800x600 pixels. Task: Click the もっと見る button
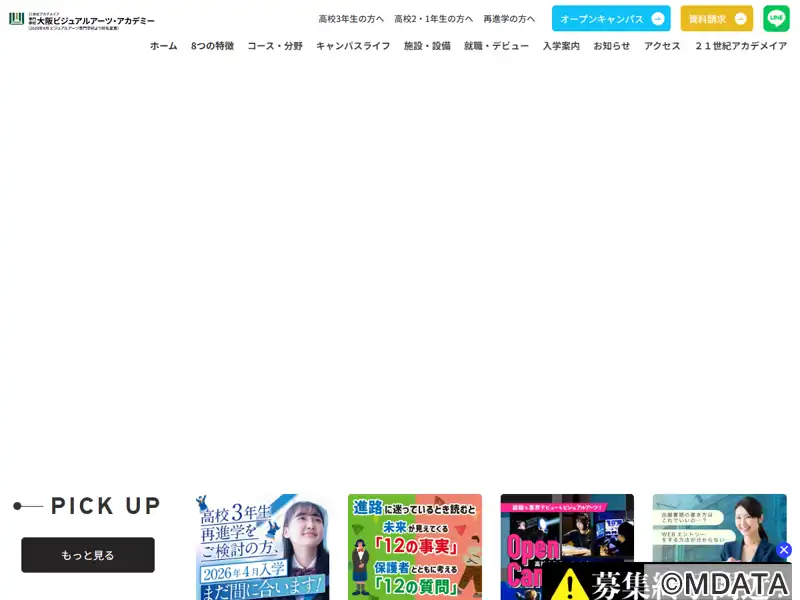pos(88,555)
